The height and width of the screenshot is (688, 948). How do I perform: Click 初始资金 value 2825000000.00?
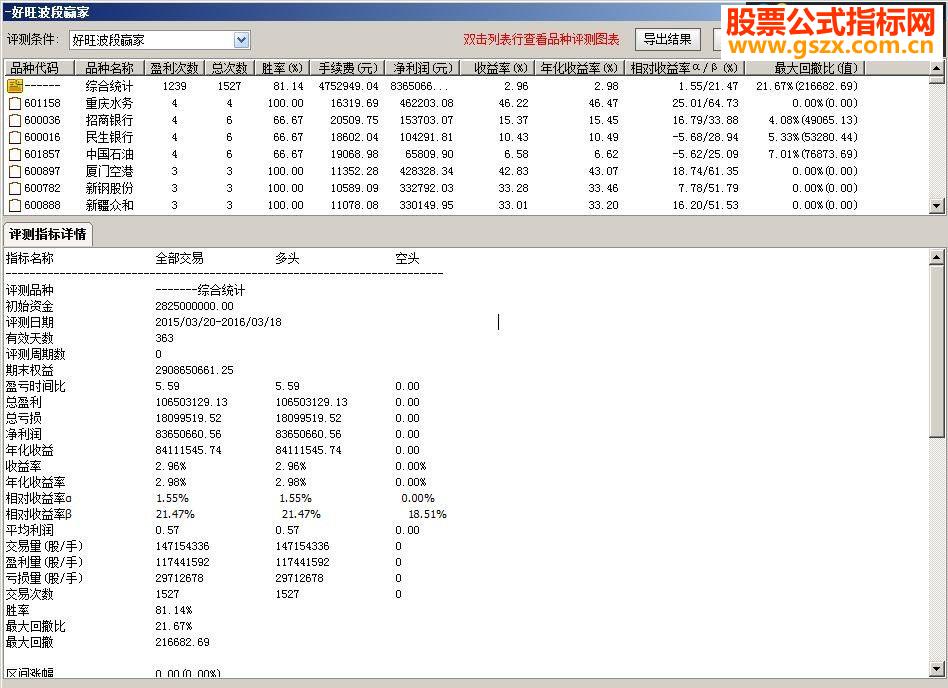pos(194,307)
